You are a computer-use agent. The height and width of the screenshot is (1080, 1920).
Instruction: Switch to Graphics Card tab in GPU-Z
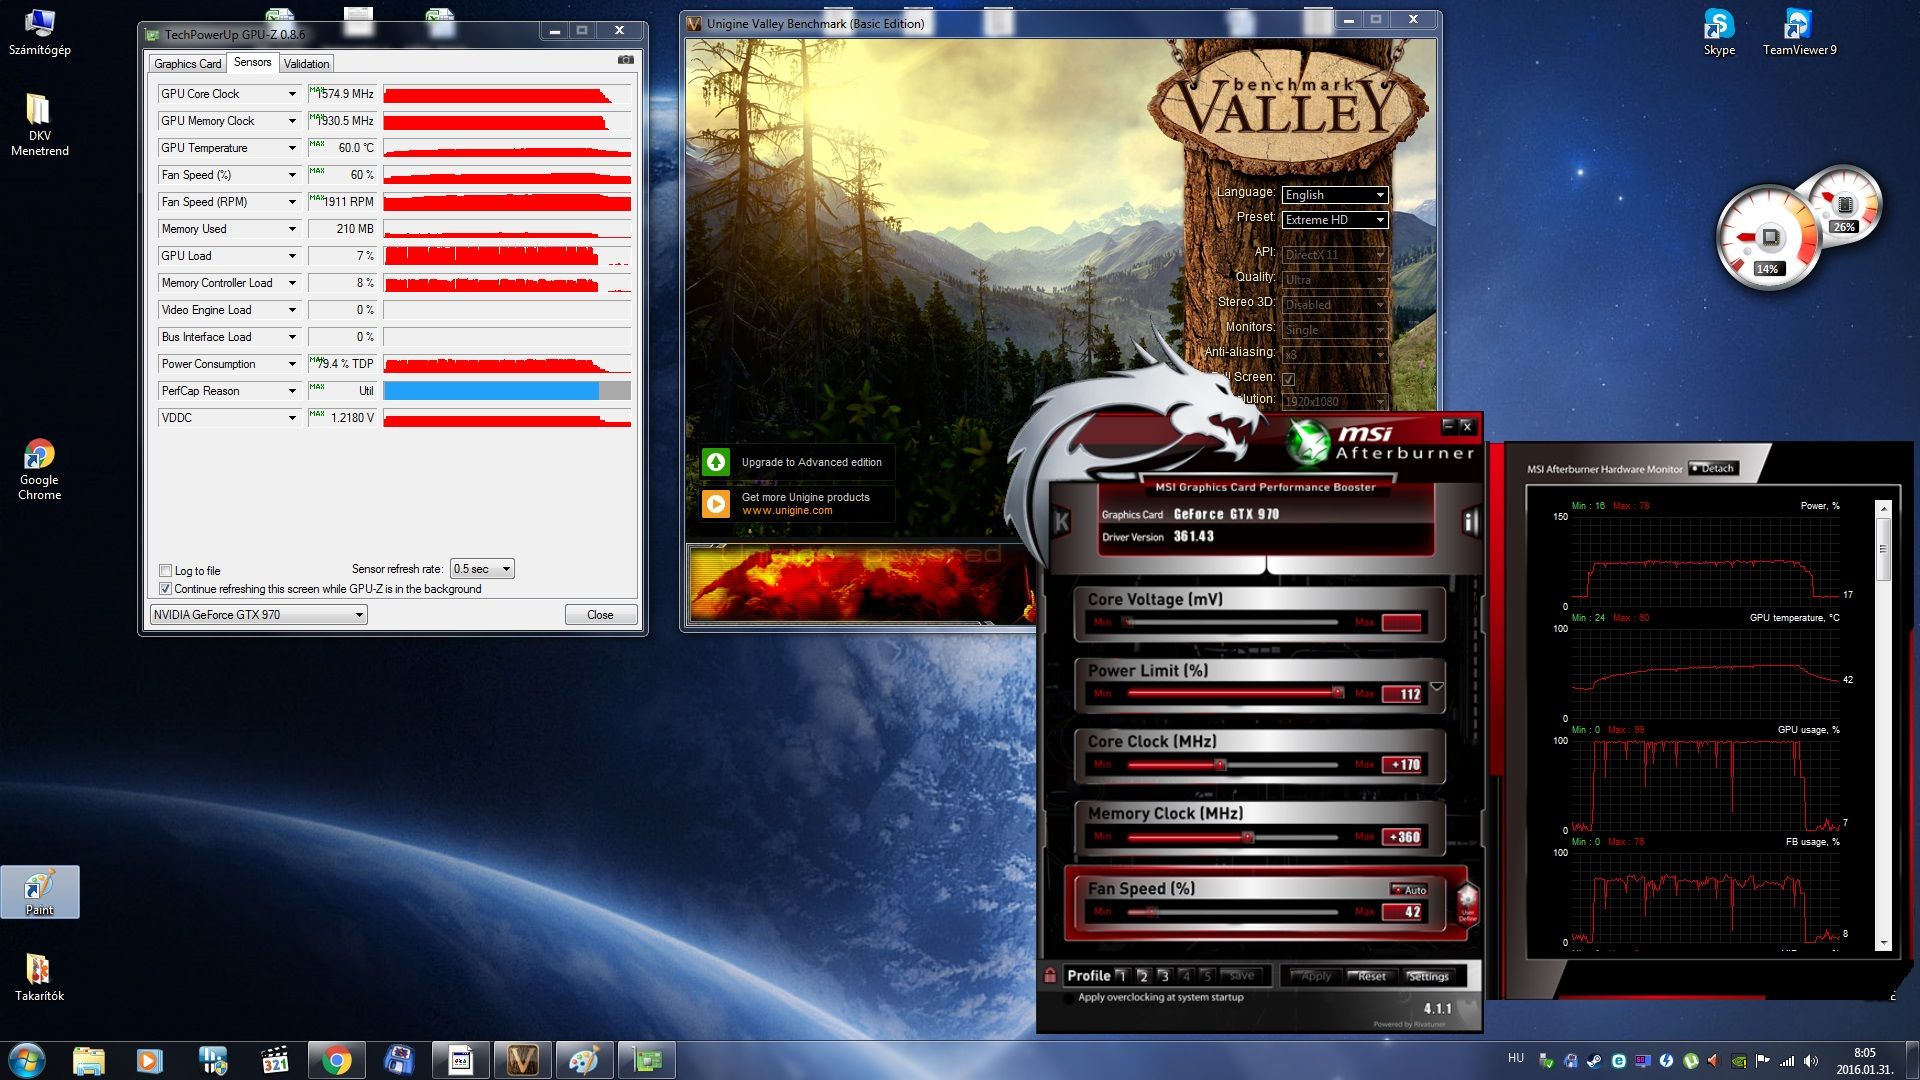point(187,64)
